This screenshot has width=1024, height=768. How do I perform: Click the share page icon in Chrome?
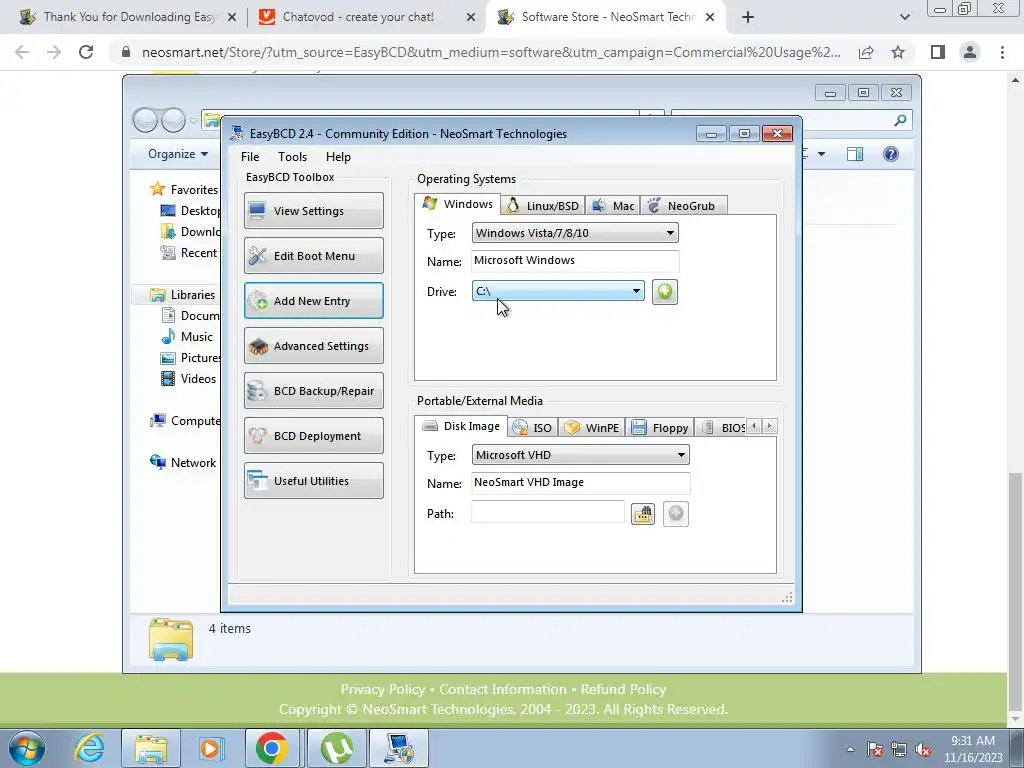[866, 52]
